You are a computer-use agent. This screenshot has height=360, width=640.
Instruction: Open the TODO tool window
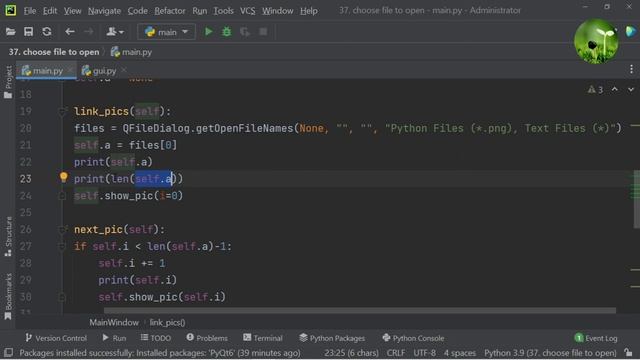[x=156, y=338]
